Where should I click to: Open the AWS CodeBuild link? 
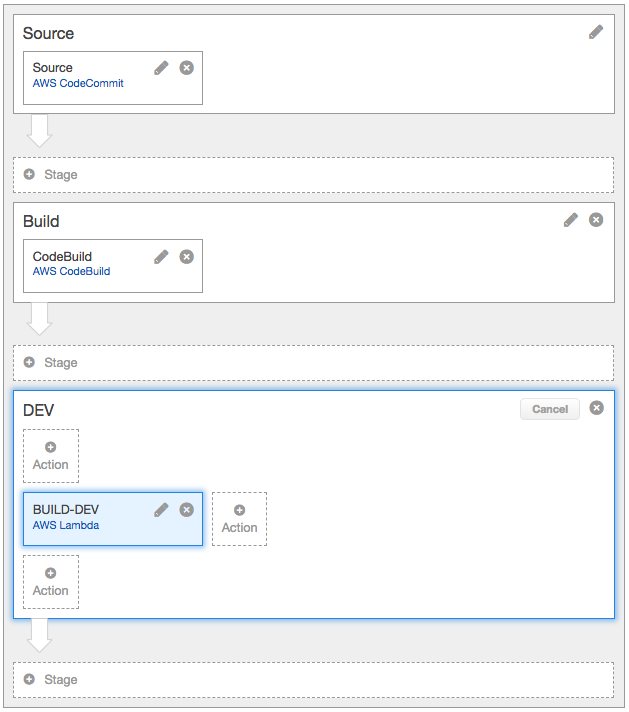(x=71, y=271)
